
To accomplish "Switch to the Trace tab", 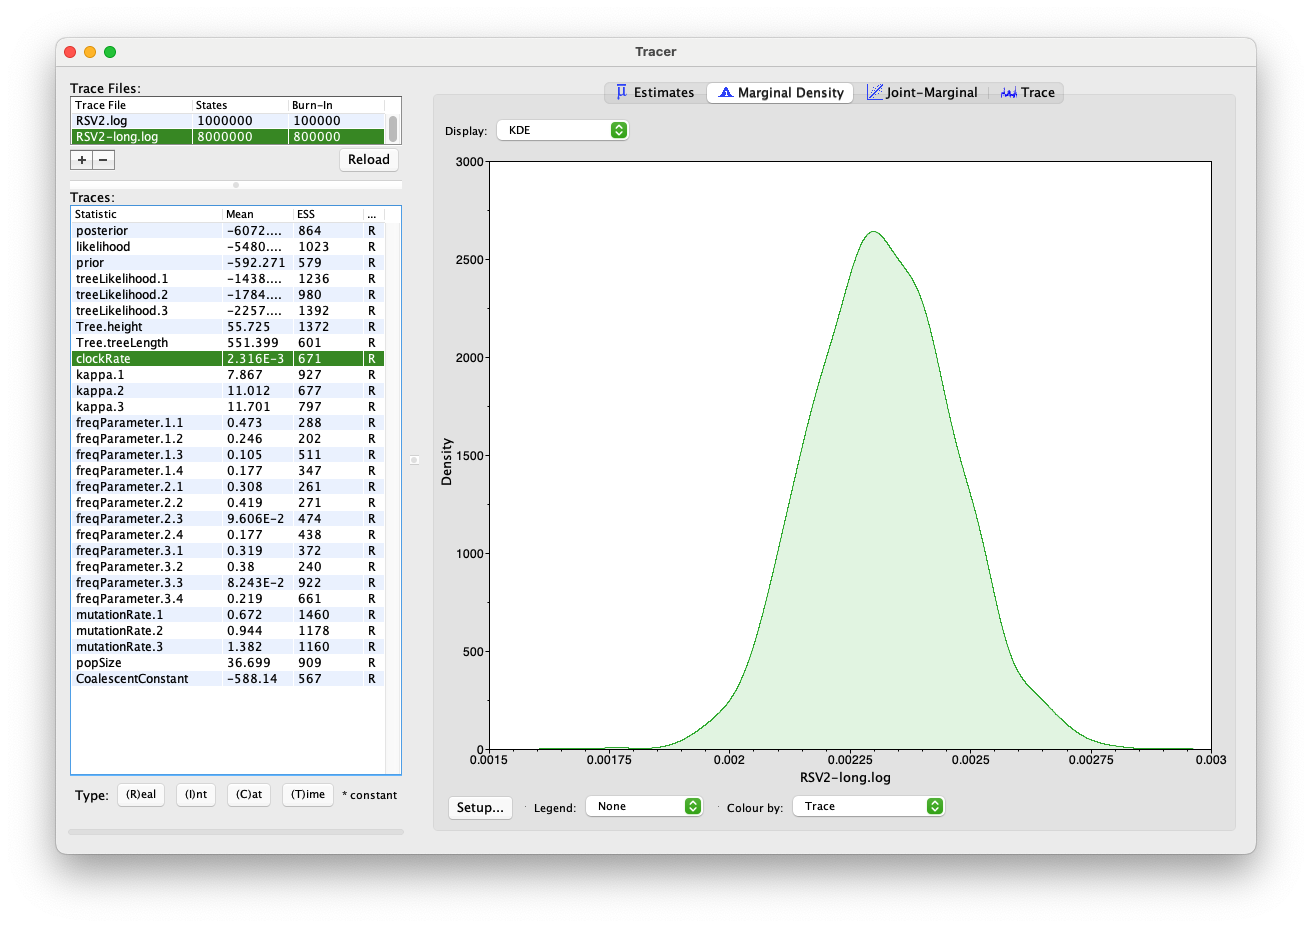I will pyautogui.click(x=1027, y=92).
